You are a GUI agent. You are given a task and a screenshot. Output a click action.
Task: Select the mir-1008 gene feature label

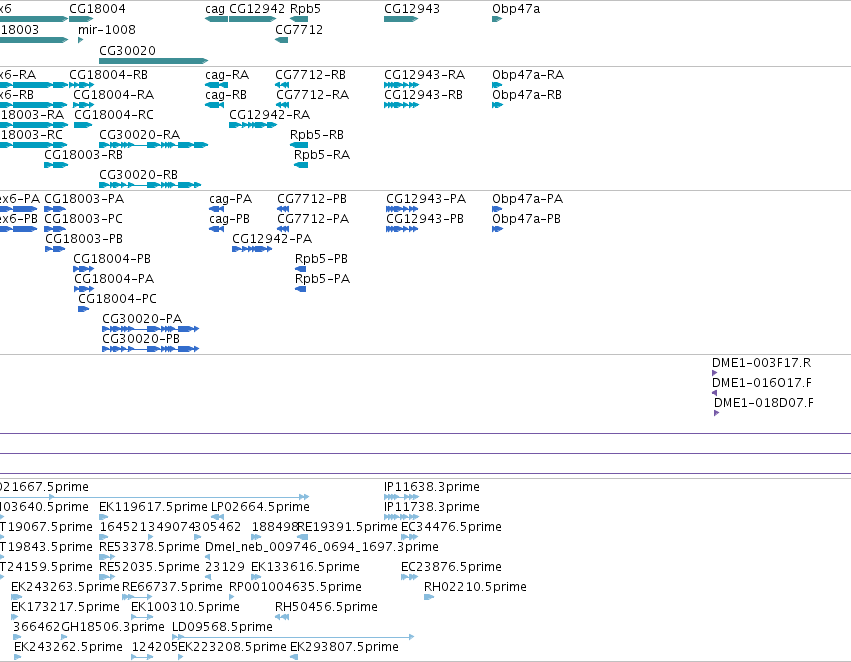106,30
